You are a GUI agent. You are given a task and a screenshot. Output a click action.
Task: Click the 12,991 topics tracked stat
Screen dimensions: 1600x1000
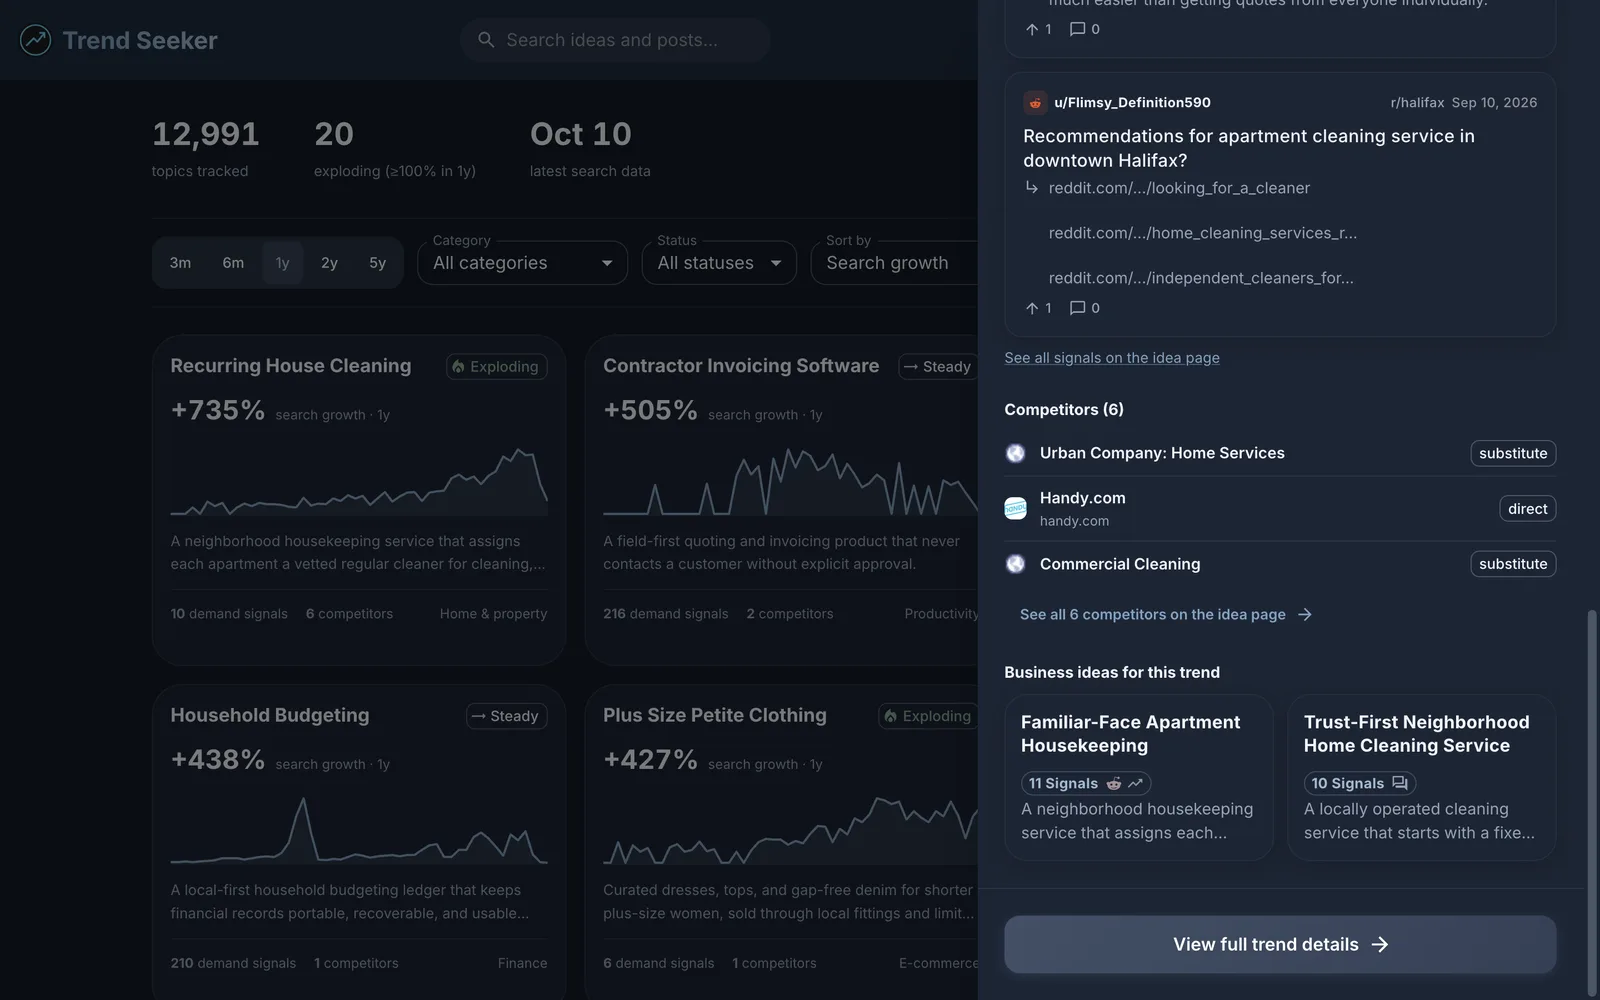(205, 148)
